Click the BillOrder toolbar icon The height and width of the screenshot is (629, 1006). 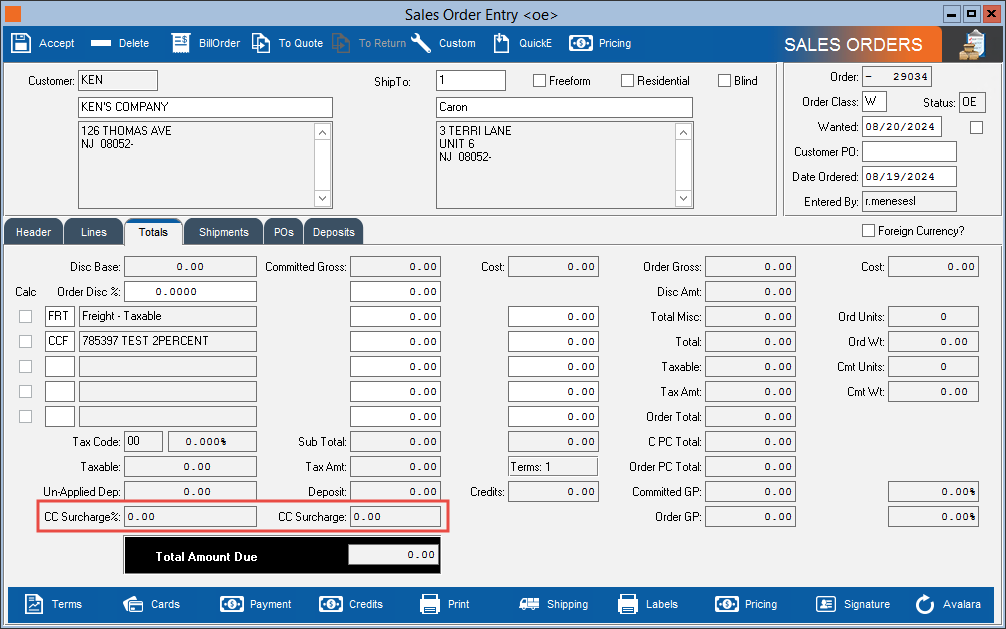181,43
